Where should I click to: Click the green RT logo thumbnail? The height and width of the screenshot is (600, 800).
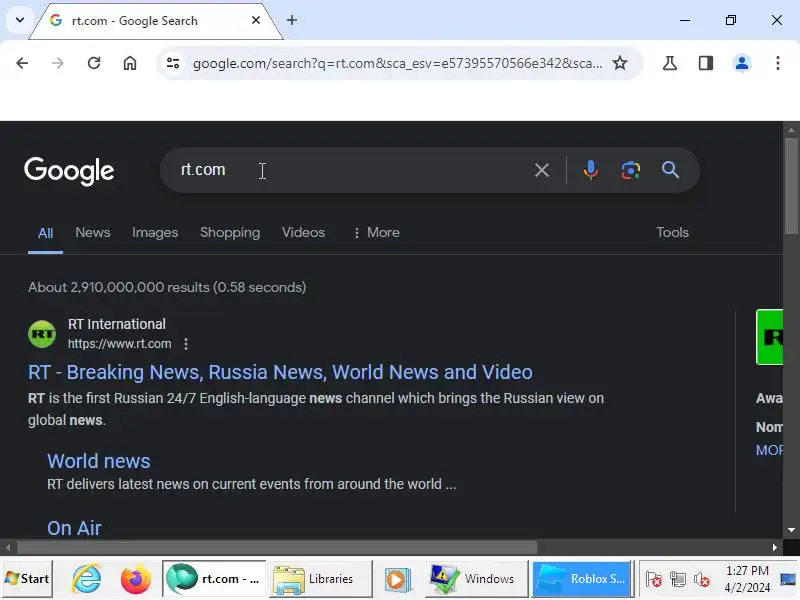coord(769,337)
